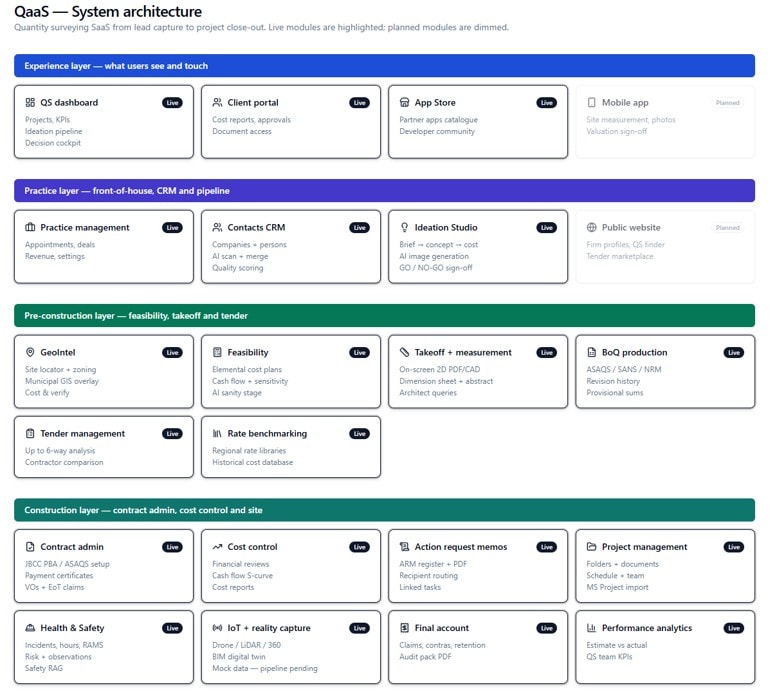The height and width of the screenshot is (698, 777).
Task: Click 'Dimension sheet + abstract' text
Action: [x=446, y=381]
